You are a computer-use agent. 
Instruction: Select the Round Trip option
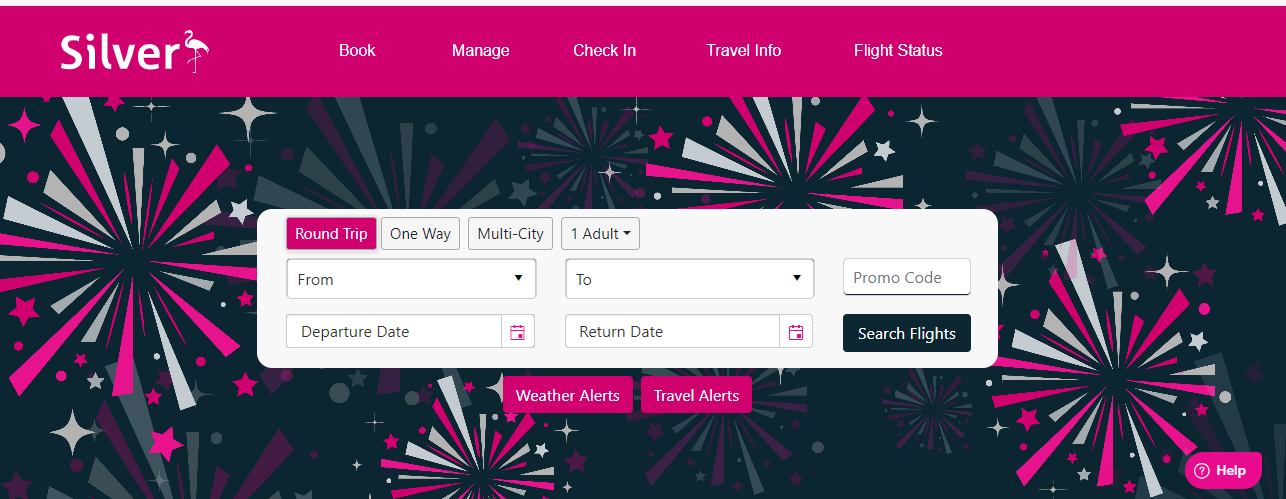(331, 234)
